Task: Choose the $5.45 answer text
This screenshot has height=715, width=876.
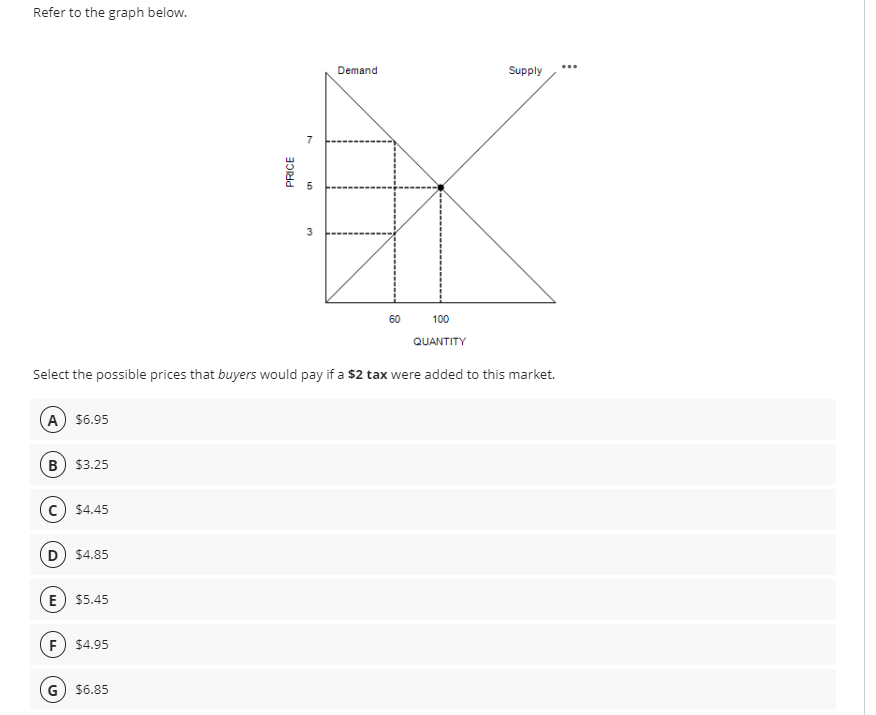Action: point(92,599)
